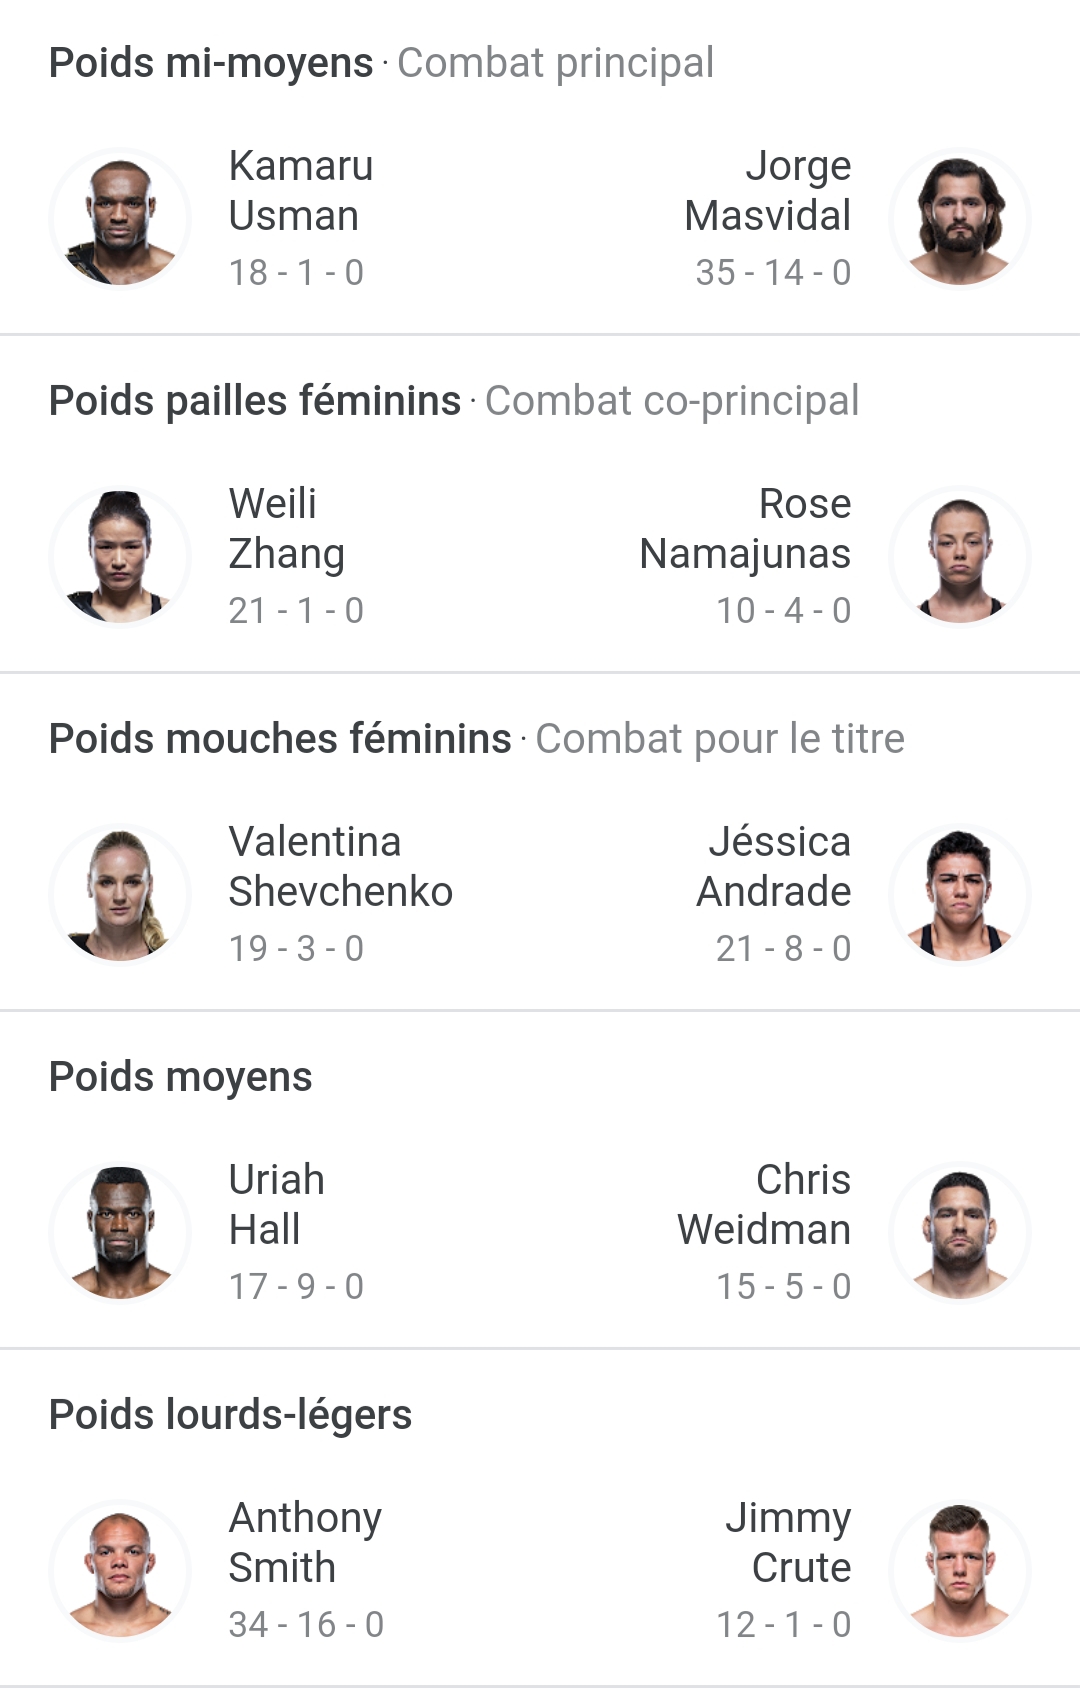Select Jéssica Andrade's avatar
Image resolution: width=1080 pixels, height=1696 pixels.
point(960,894)
